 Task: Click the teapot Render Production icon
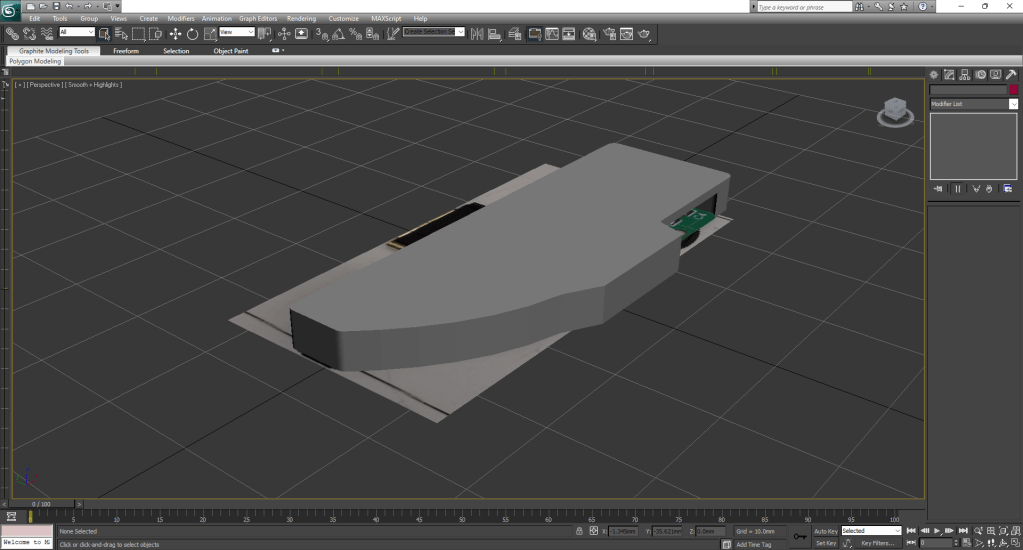click(645, 34)
